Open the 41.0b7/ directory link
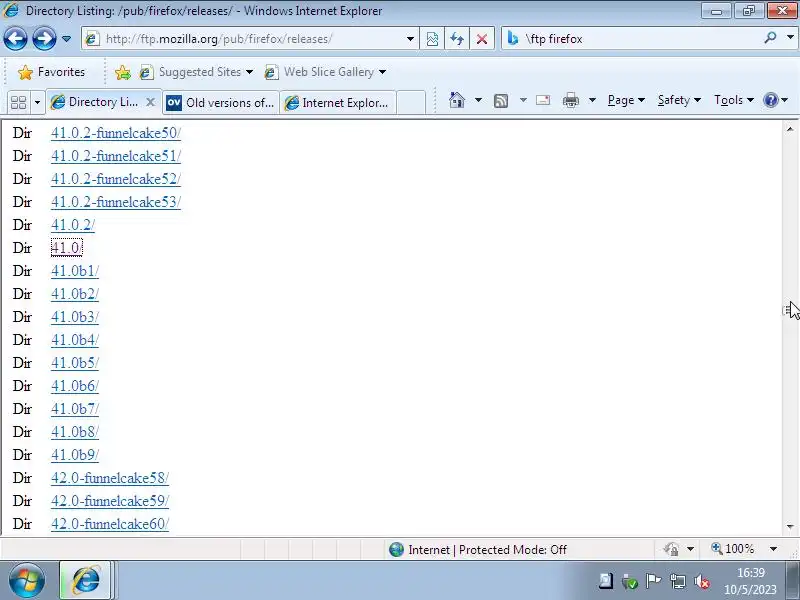 [x=75, y=409]
